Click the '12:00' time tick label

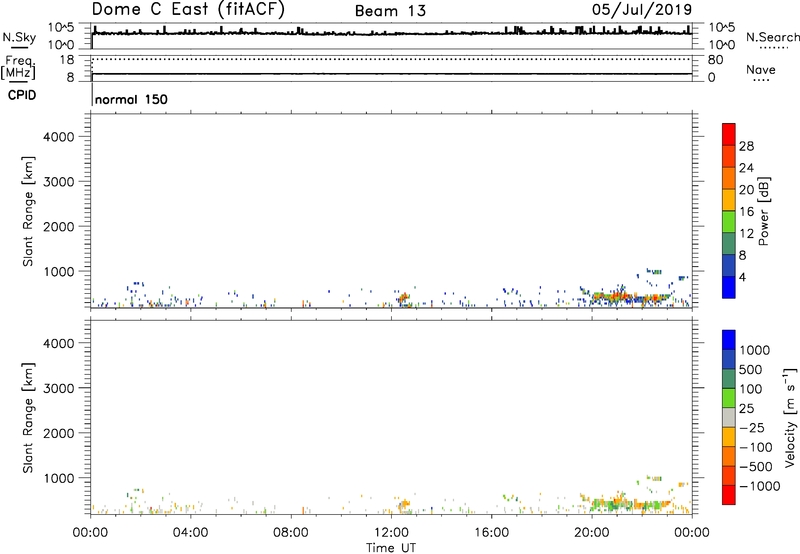pyautogui.click(x=391, y=533)
